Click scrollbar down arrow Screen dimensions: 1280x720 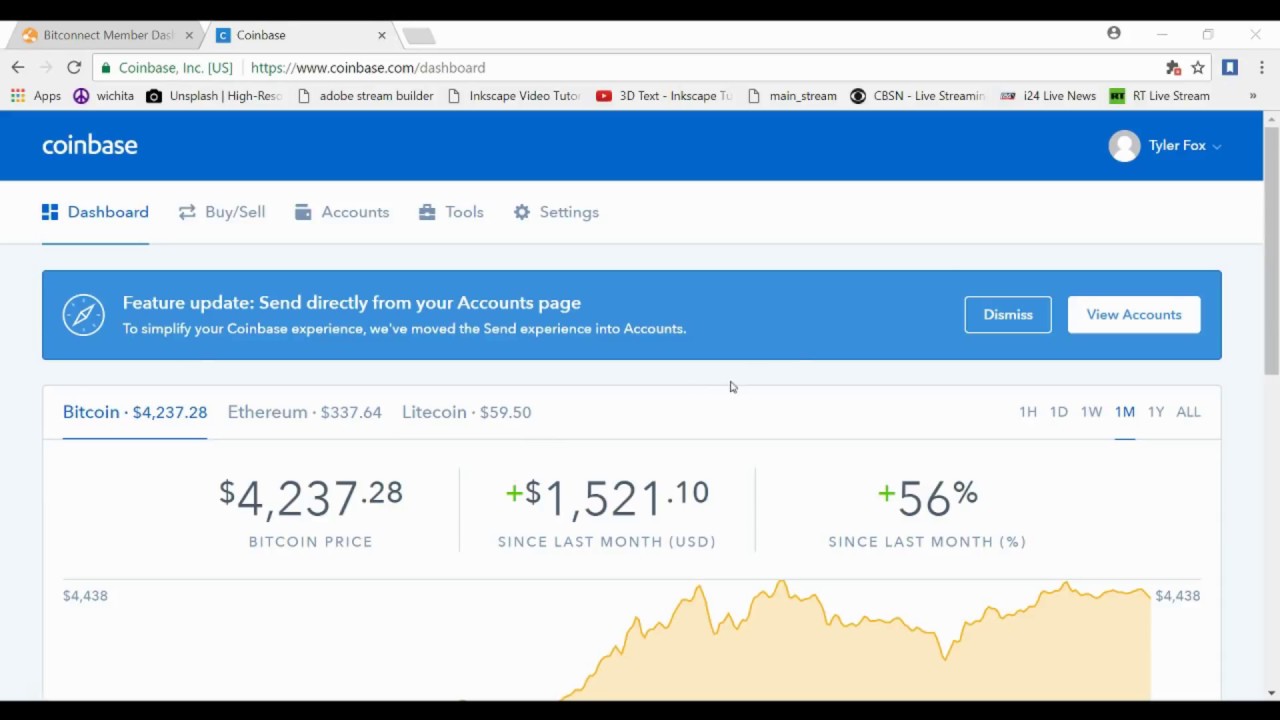(1271, 693)
